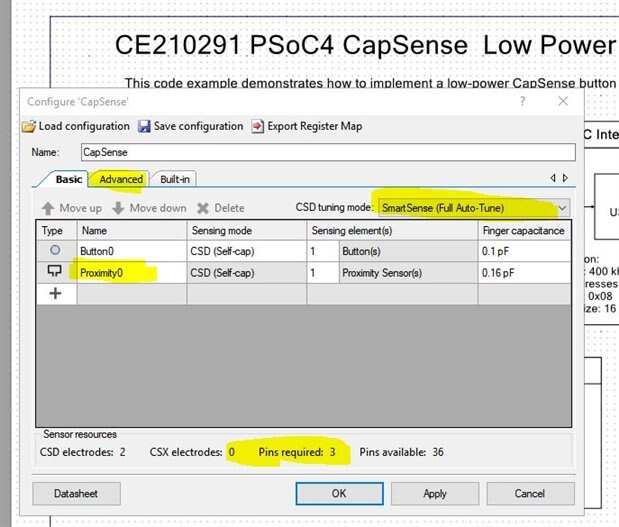This screenshot has width=619, height=527.
Task: Click the Proximity0 sensor type icon
Action: (x=54, y=271)
